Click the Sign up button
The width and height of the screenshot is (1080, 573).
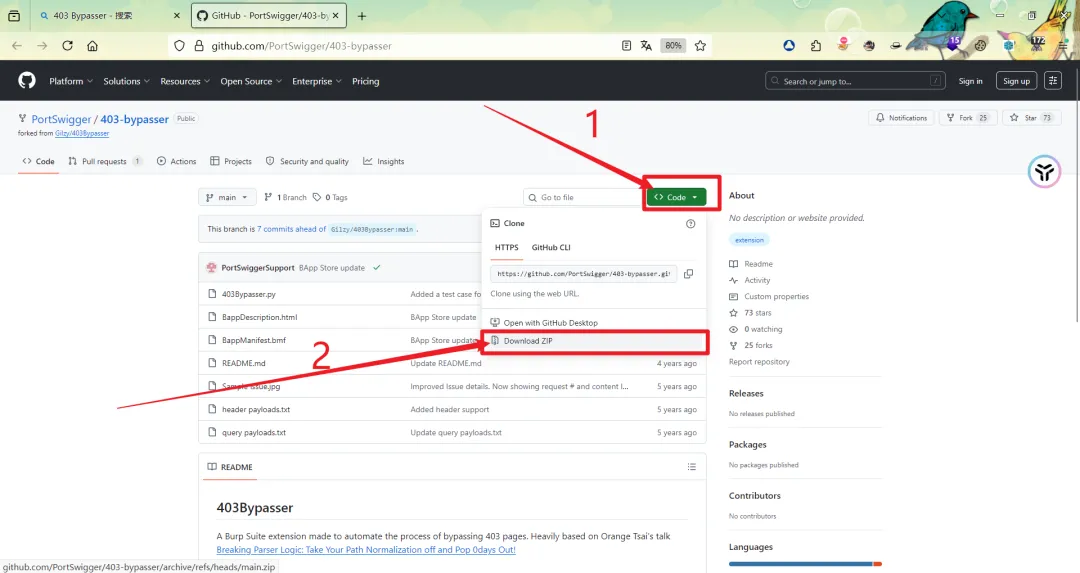(x=1016, y=81)
